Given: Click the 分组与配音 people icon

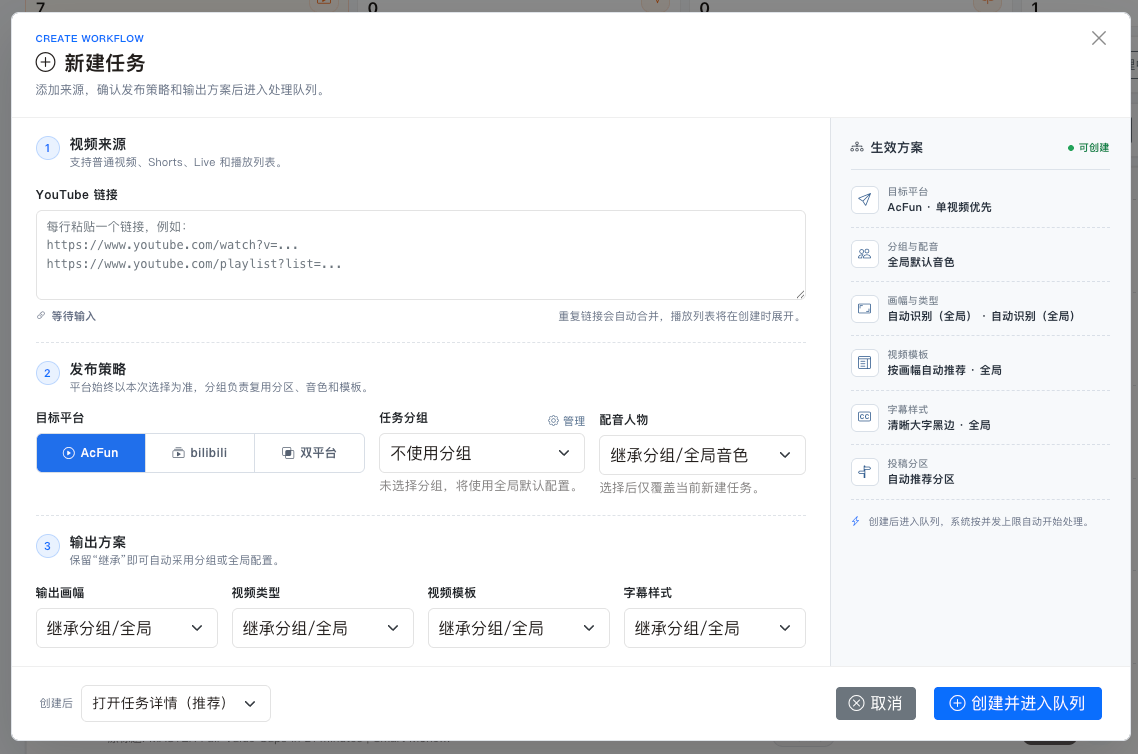Looking at the screenshot, I should point(864,254).
